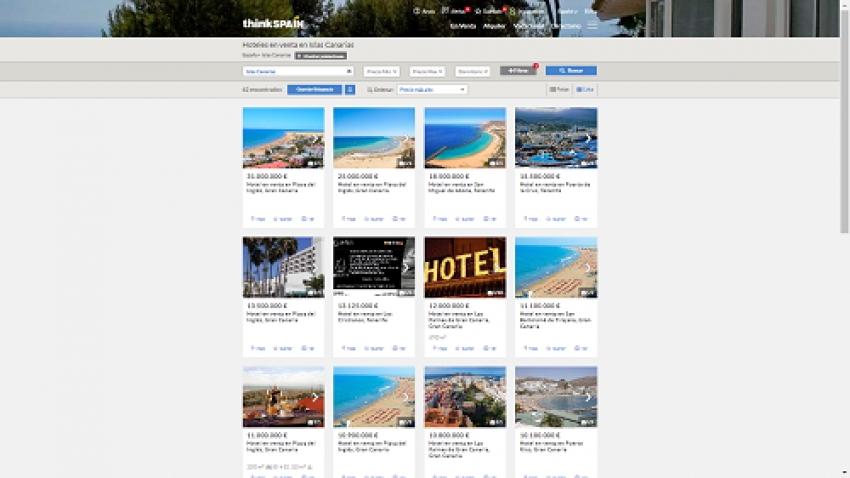Next photo arrow on the 11.000.000 € terrace listing
The image size is (850, 478).
click(x=315, y=397)
